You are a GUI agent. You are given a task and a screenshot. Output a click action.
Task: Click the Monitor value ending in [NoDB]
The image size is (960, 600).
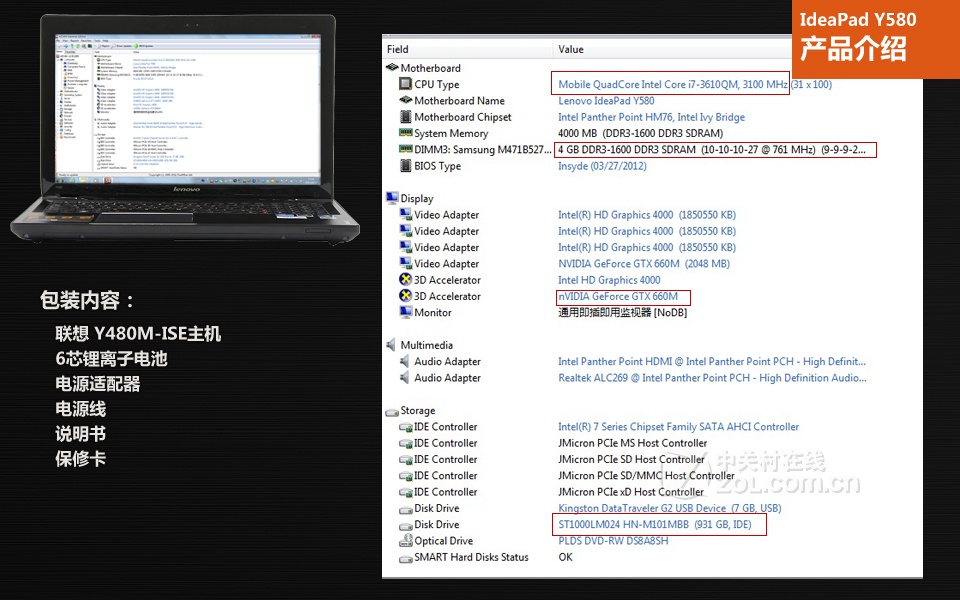pos(623,312)
